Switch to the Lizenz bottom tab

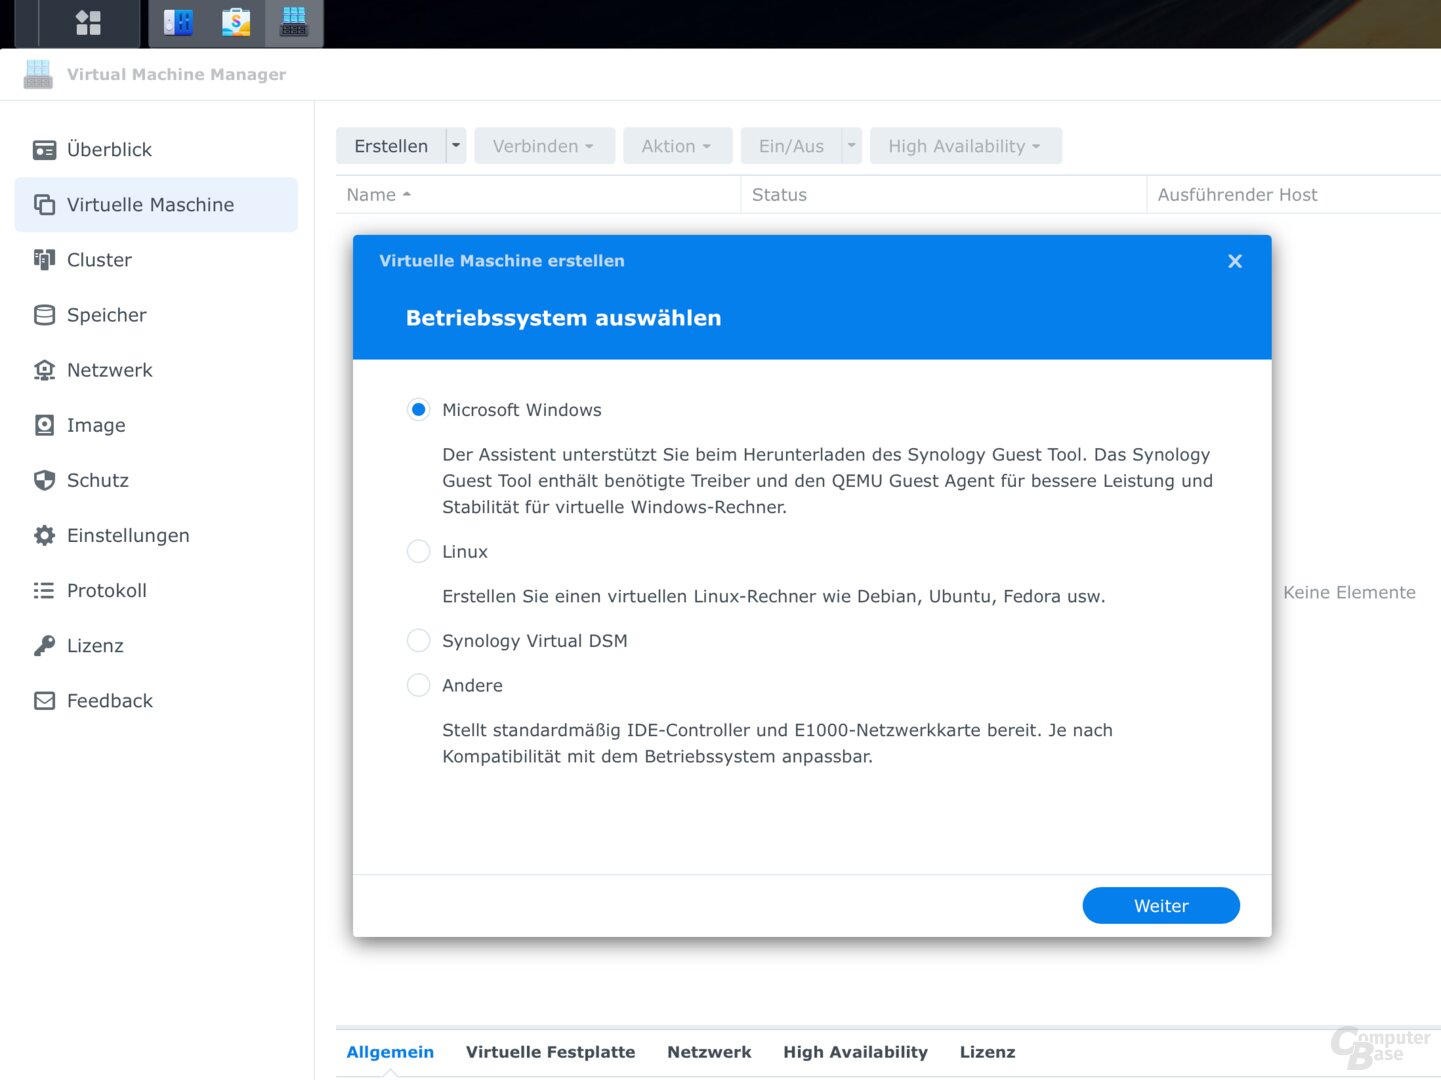pyautogui.click(x=987, y=1052)
